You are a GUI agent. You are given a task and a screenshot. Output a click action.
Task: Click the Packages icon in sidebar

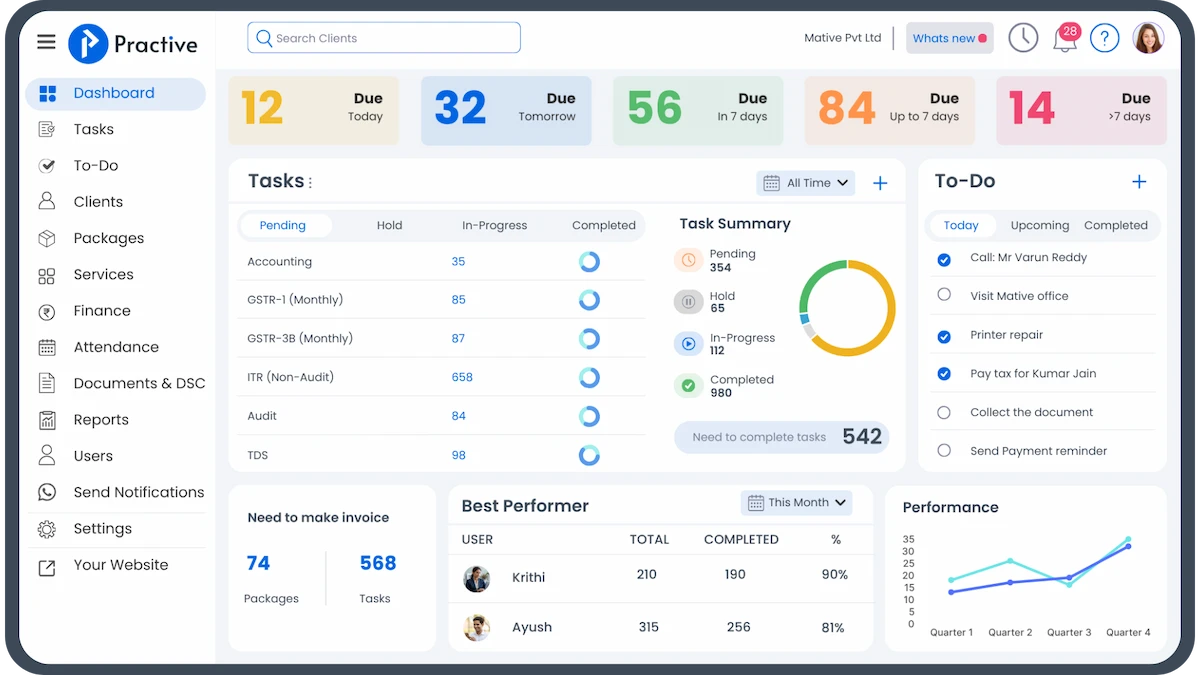point(47,238)
